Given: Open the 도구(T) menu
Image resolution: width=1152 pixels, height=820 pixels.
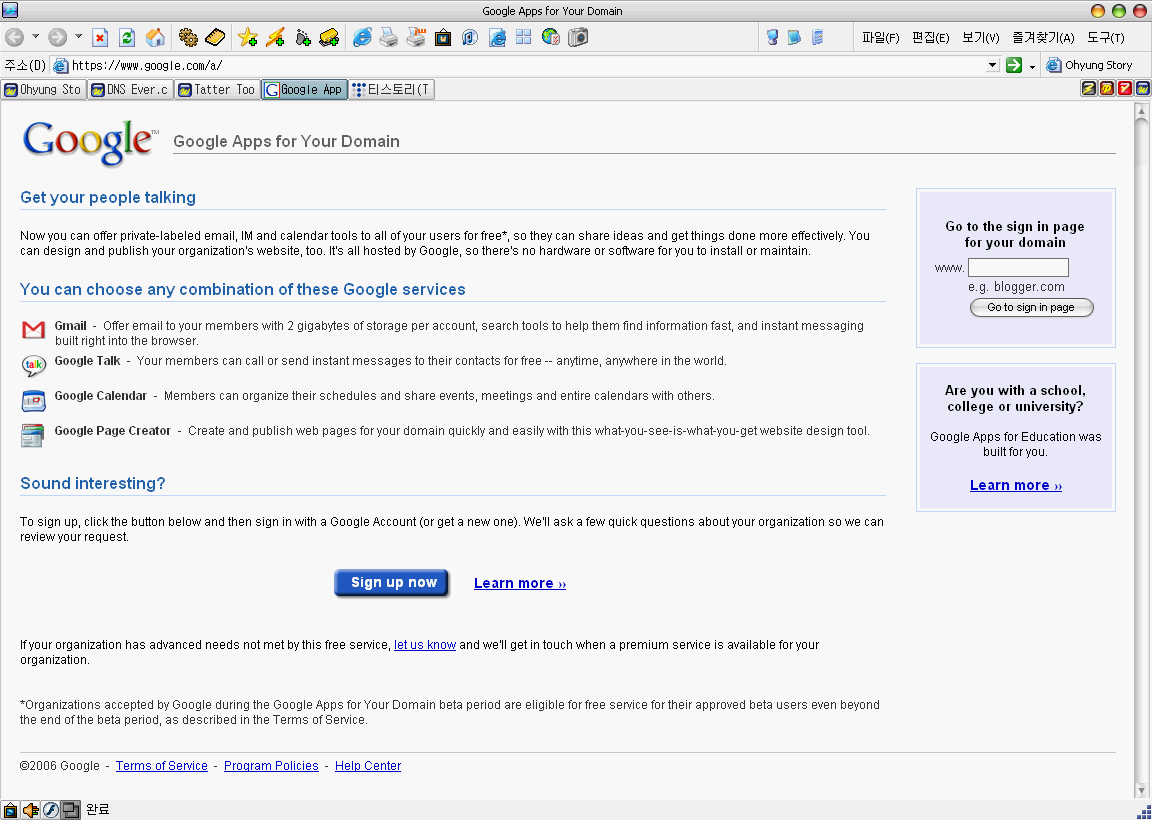Looking at the screenshot, I should pyautogui.click(x=1106, y=38).
